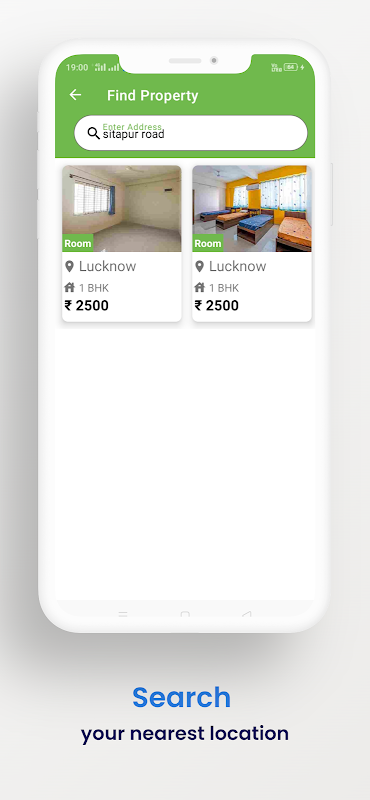The height and width of the screenshot is (800, 370).
Task: Click the search magnifier icon
Action: pyautogui.click(x=93, y=134)
